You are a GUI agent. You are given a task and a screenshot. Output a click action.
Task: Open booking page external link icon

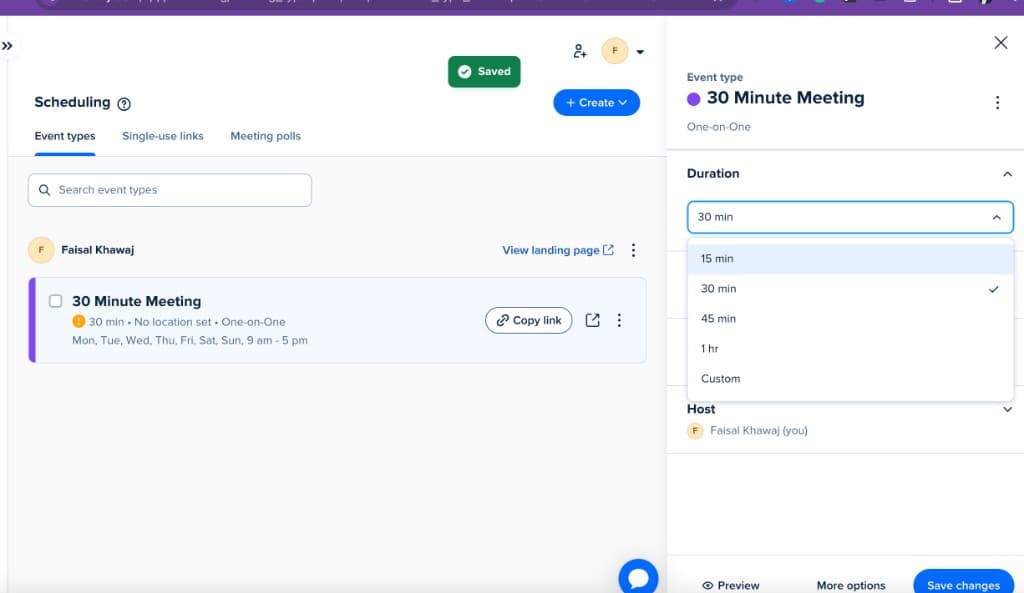592,320
